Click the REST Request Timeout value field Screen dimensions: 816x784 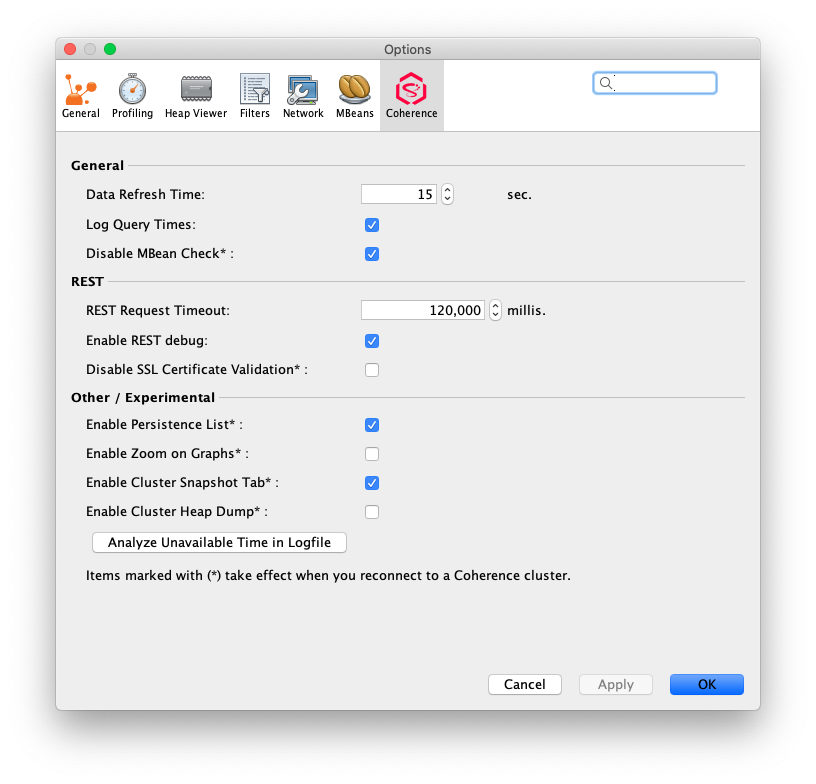tap(423, 310)
